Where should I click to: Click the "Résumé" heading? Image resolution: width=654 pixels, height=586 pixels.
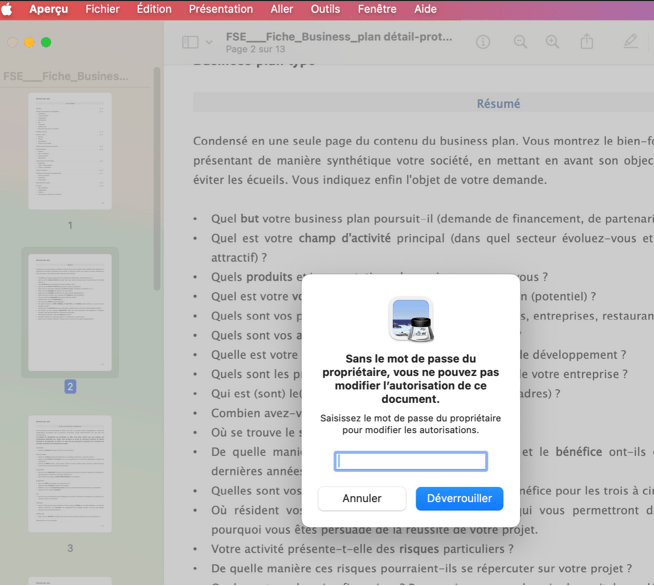point(498,103)
